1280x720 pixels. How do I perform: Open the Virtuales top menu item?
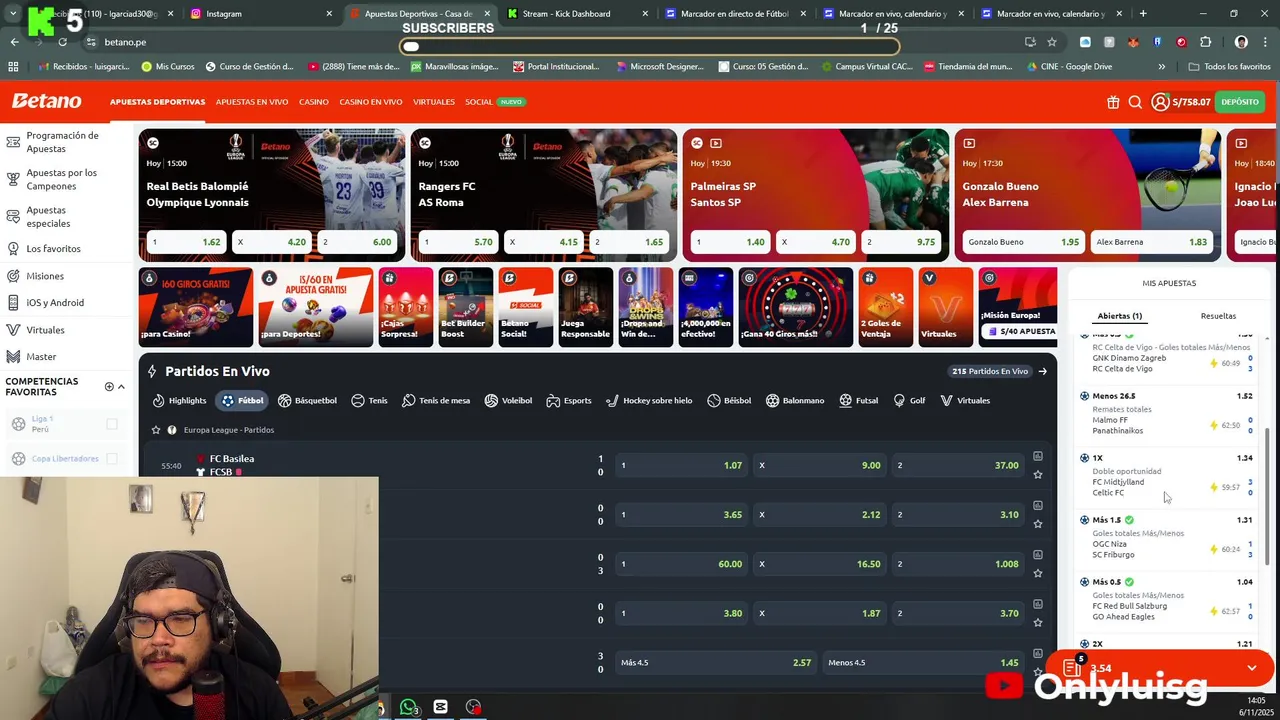pyautogui.click(x=434, y=102)
